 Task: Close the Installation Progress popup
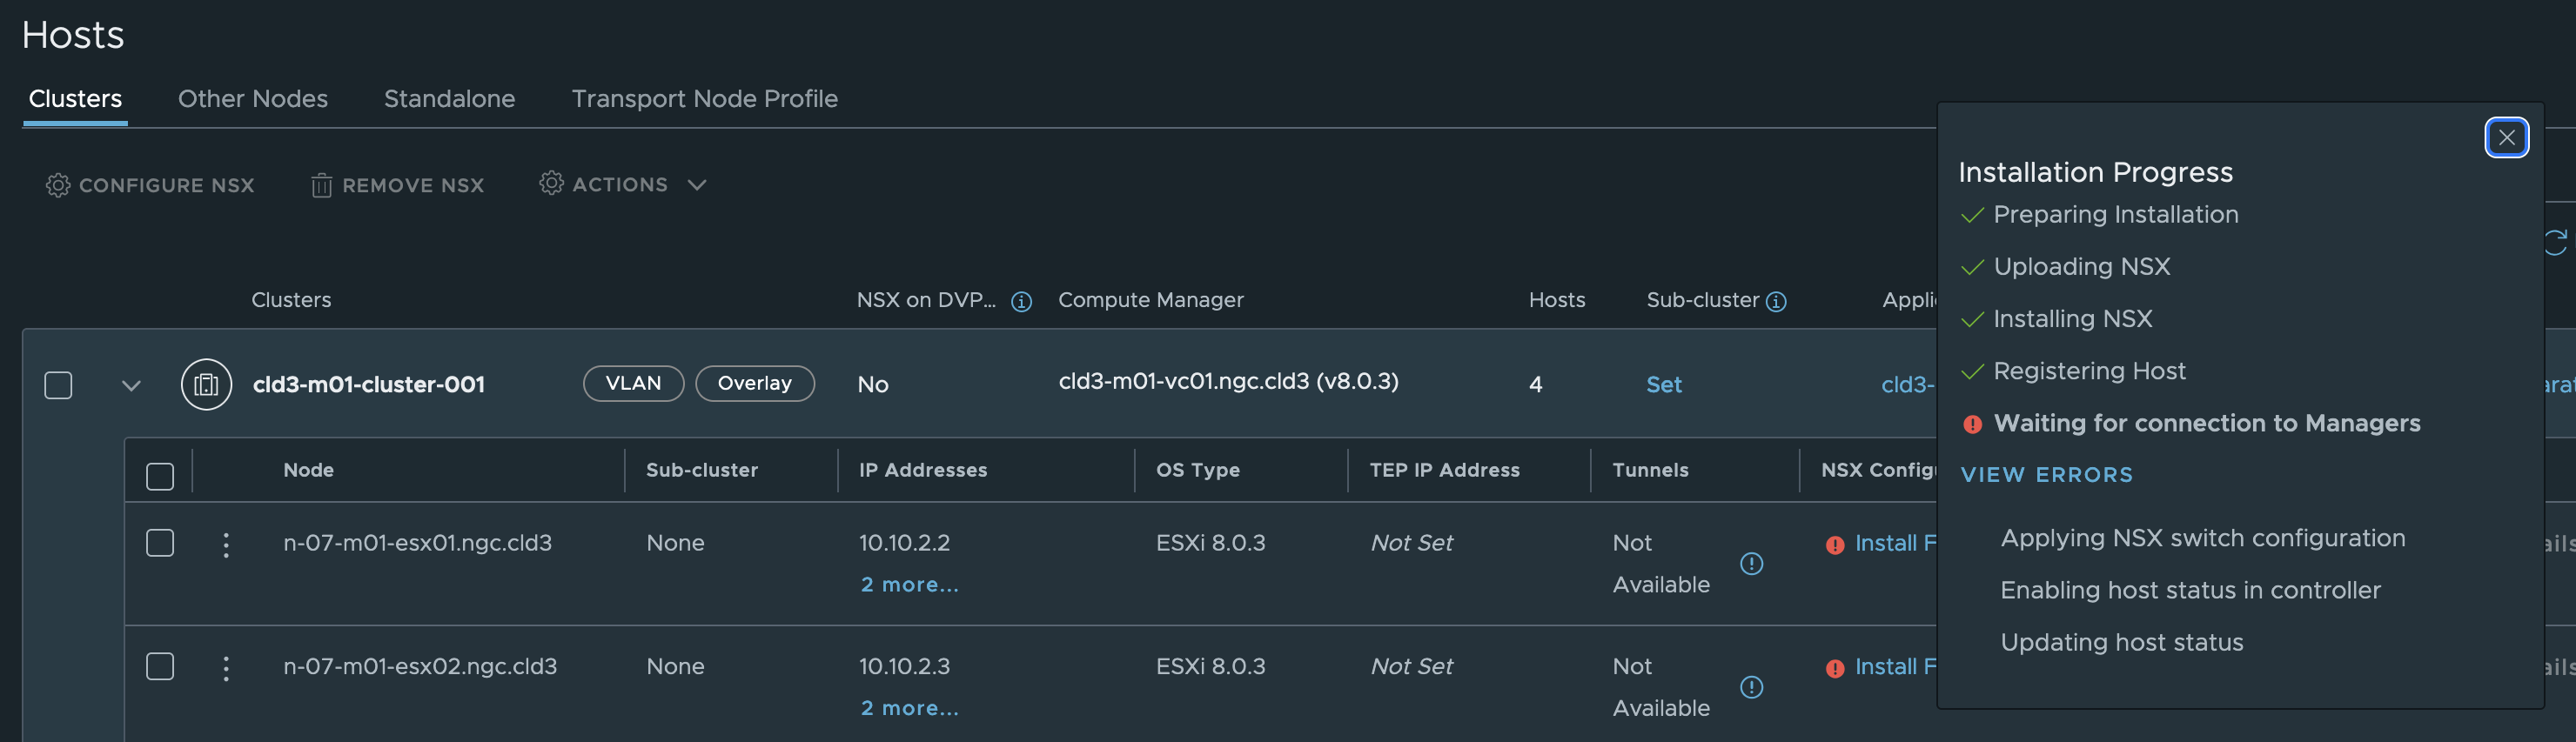pyautogui.click(x=2506, y=138)
